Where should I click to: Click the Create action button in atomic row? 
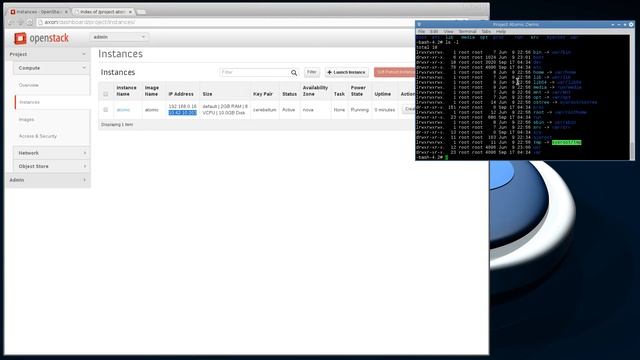click(x=409, y=109)
